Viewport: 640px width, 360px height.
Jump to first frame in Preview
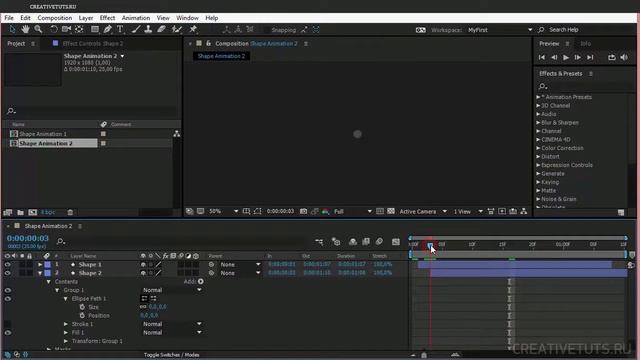coord(542,58)
